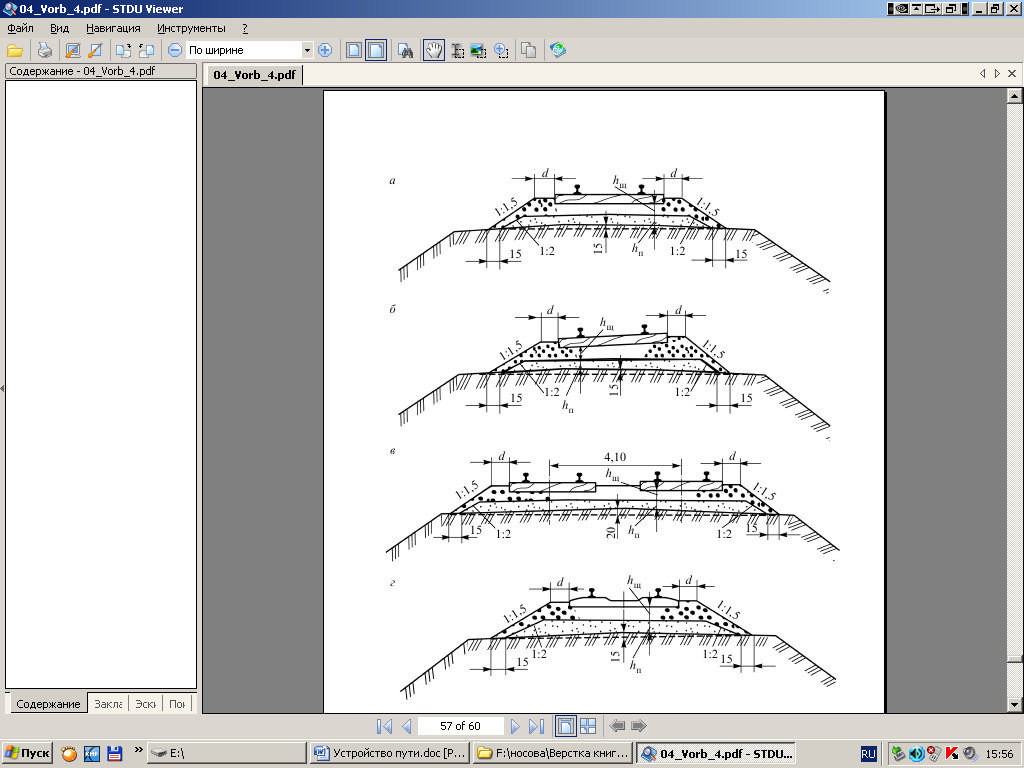Viewport: 1024px width, 768px height.
Task: Click the globe toolbar icon
Action: [558, 50]
